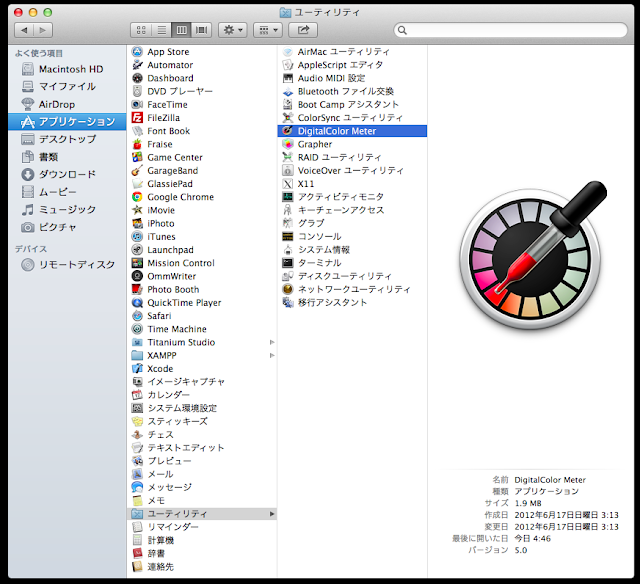Click the QuickTime Player icon
The height and width of the screenshot is (584, 640).
coord(137,302)
